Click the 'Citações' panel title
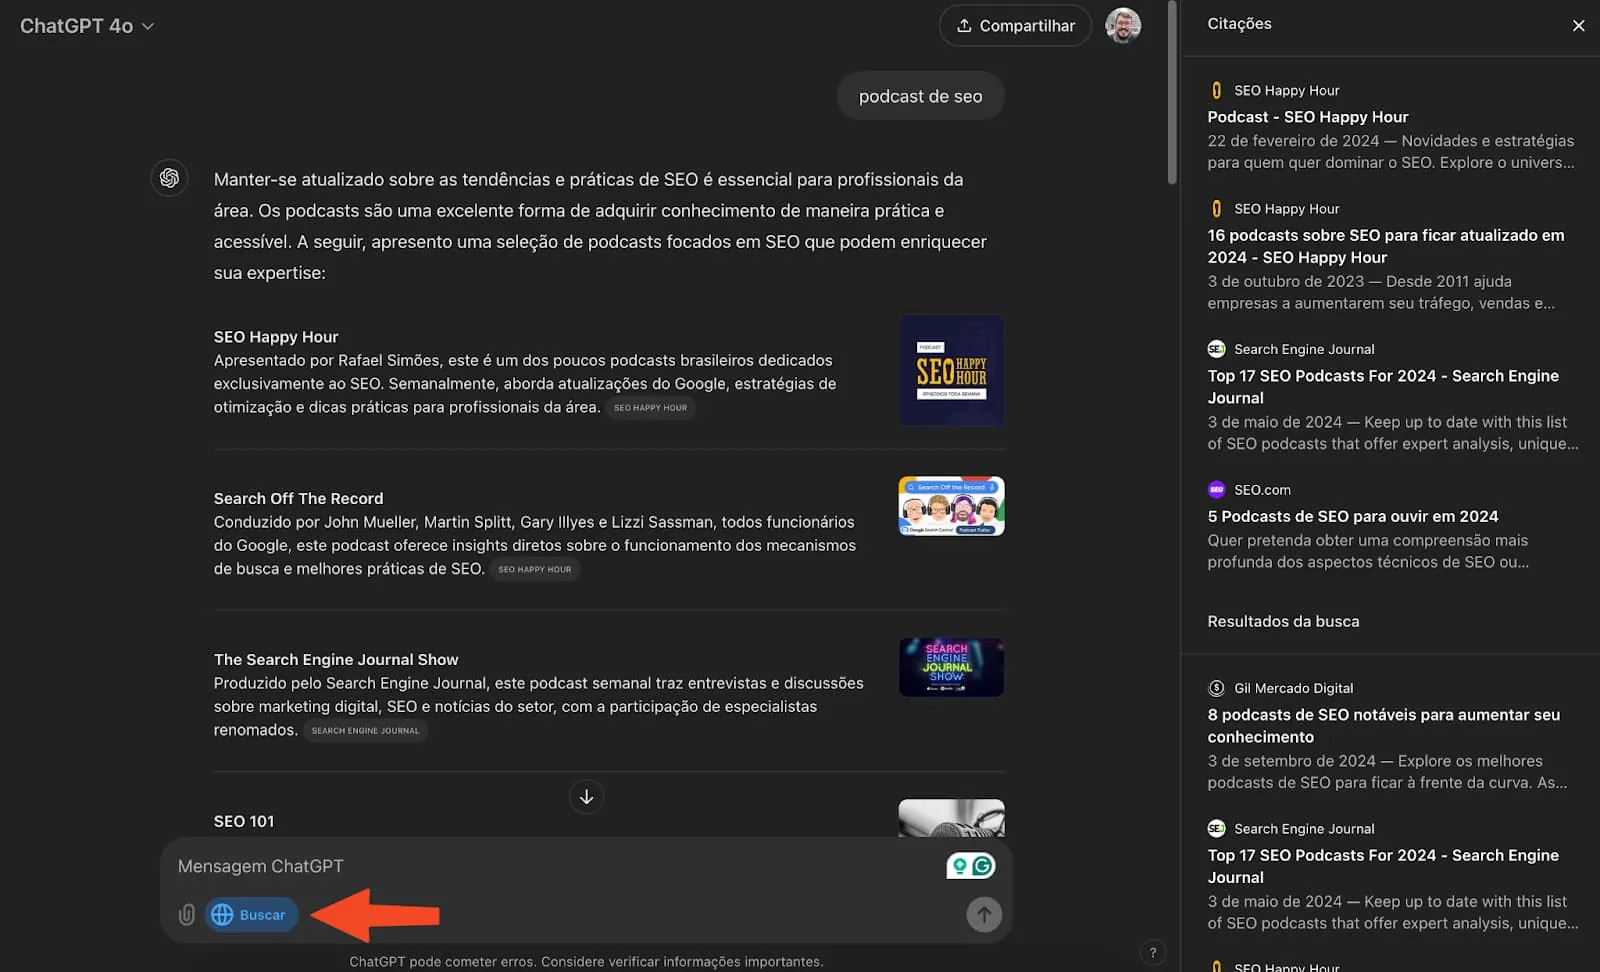1600x972 pixels. click(x=1239, y=24)
